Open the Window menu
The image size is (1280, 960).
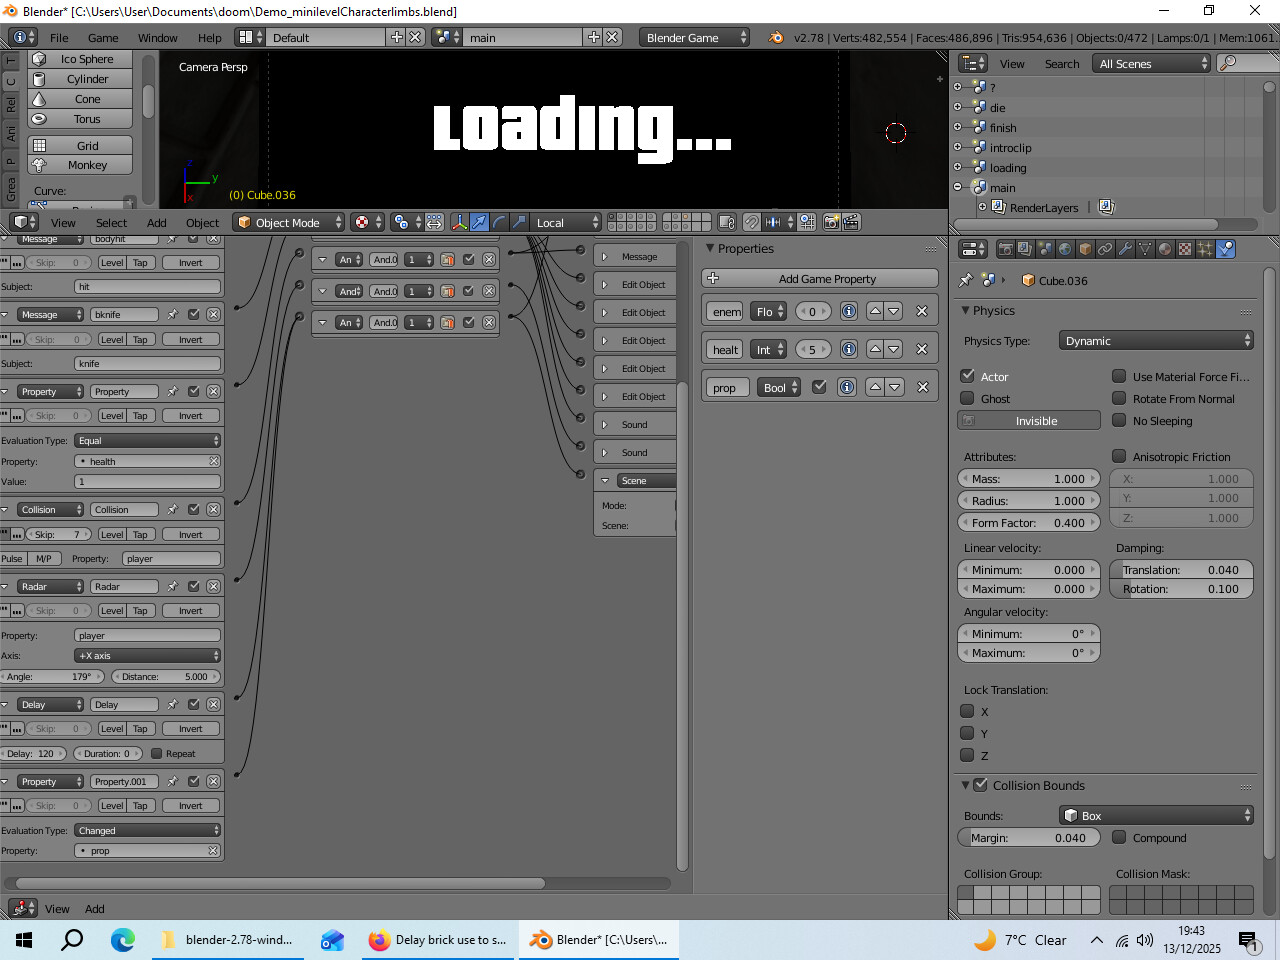click(158, 38)
